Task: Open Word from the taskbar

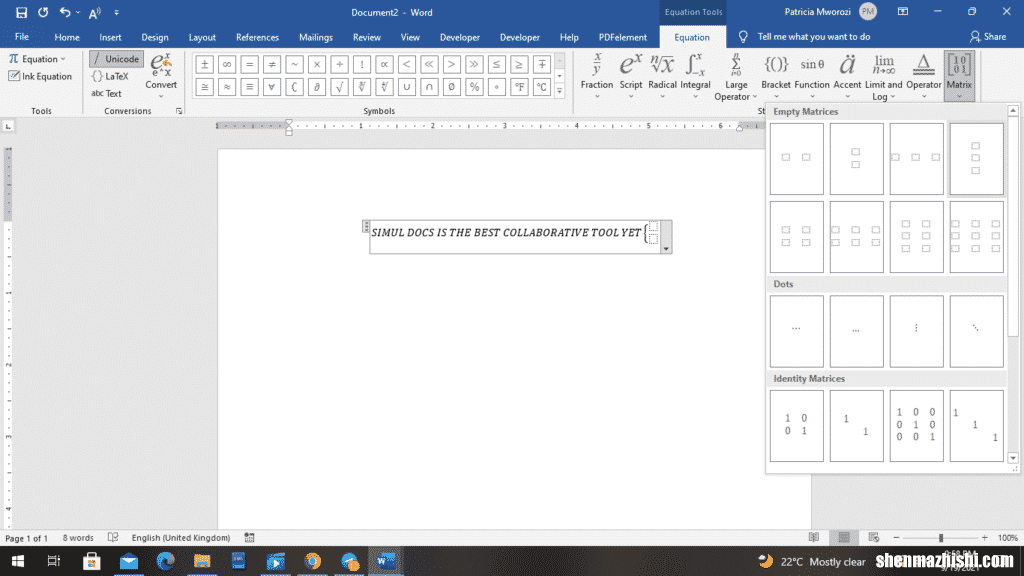Action: coord(386,561)
